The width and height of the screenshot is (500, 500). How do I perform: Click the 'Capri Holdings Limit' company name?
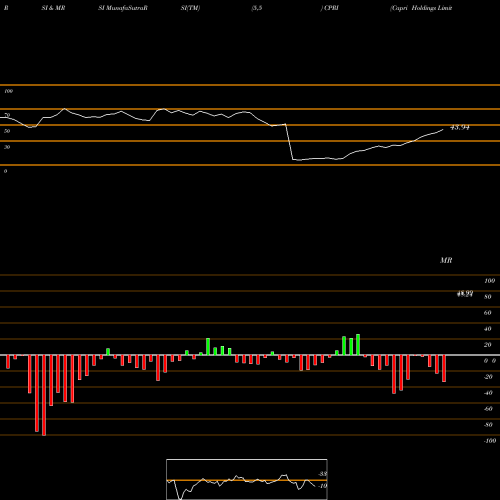[x=421, y=8]
